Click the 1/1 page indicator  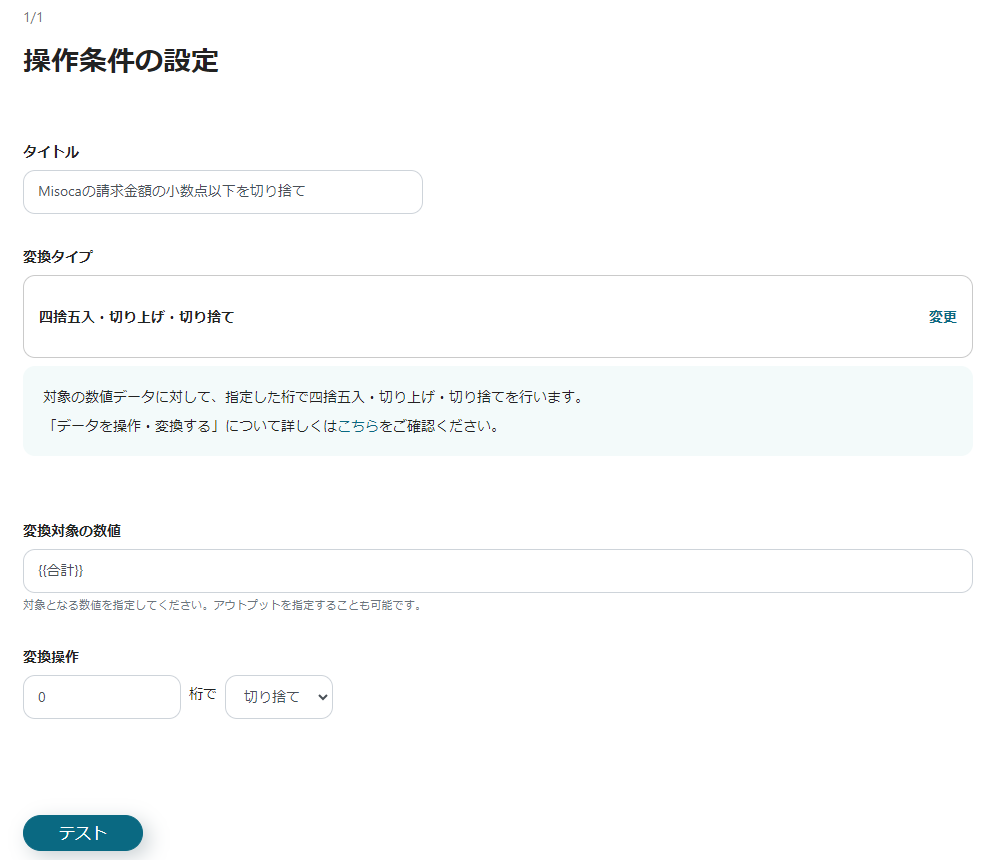coord(33,17)
